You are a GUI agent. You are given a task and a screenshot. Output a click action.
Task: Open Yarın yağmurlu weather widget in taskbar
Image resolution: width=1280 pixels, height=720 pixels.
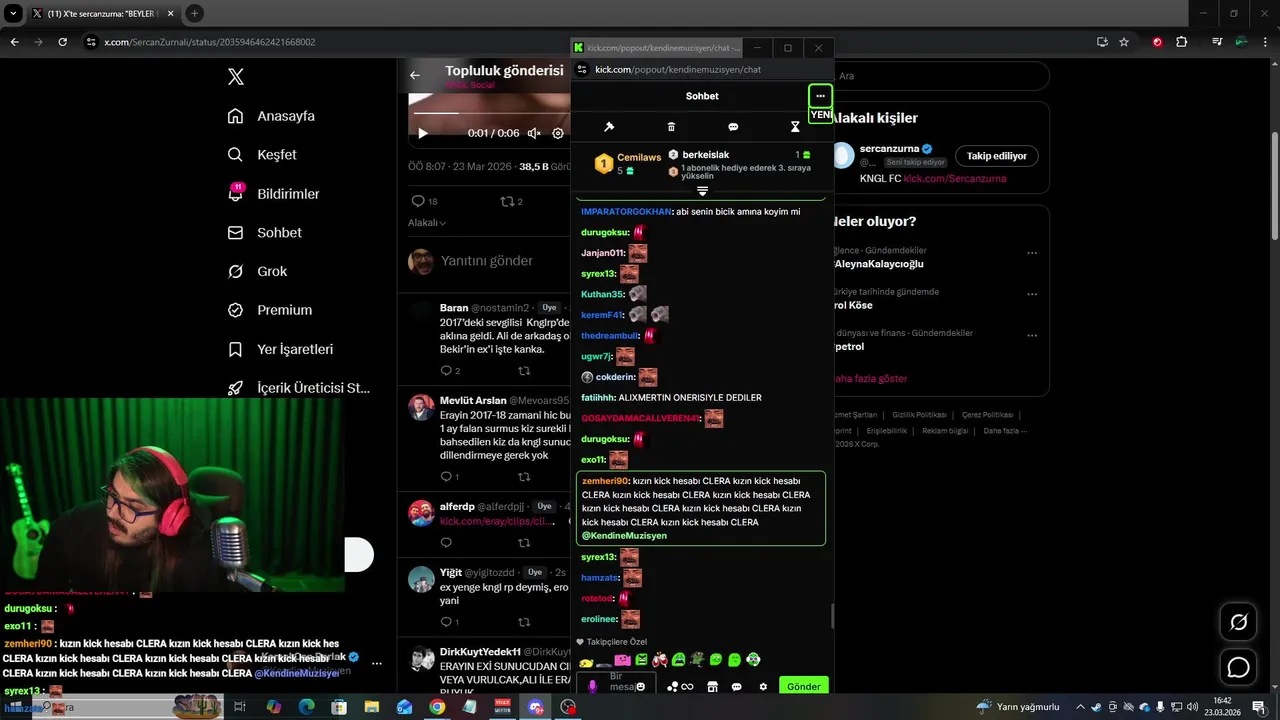pos(1016,707)
